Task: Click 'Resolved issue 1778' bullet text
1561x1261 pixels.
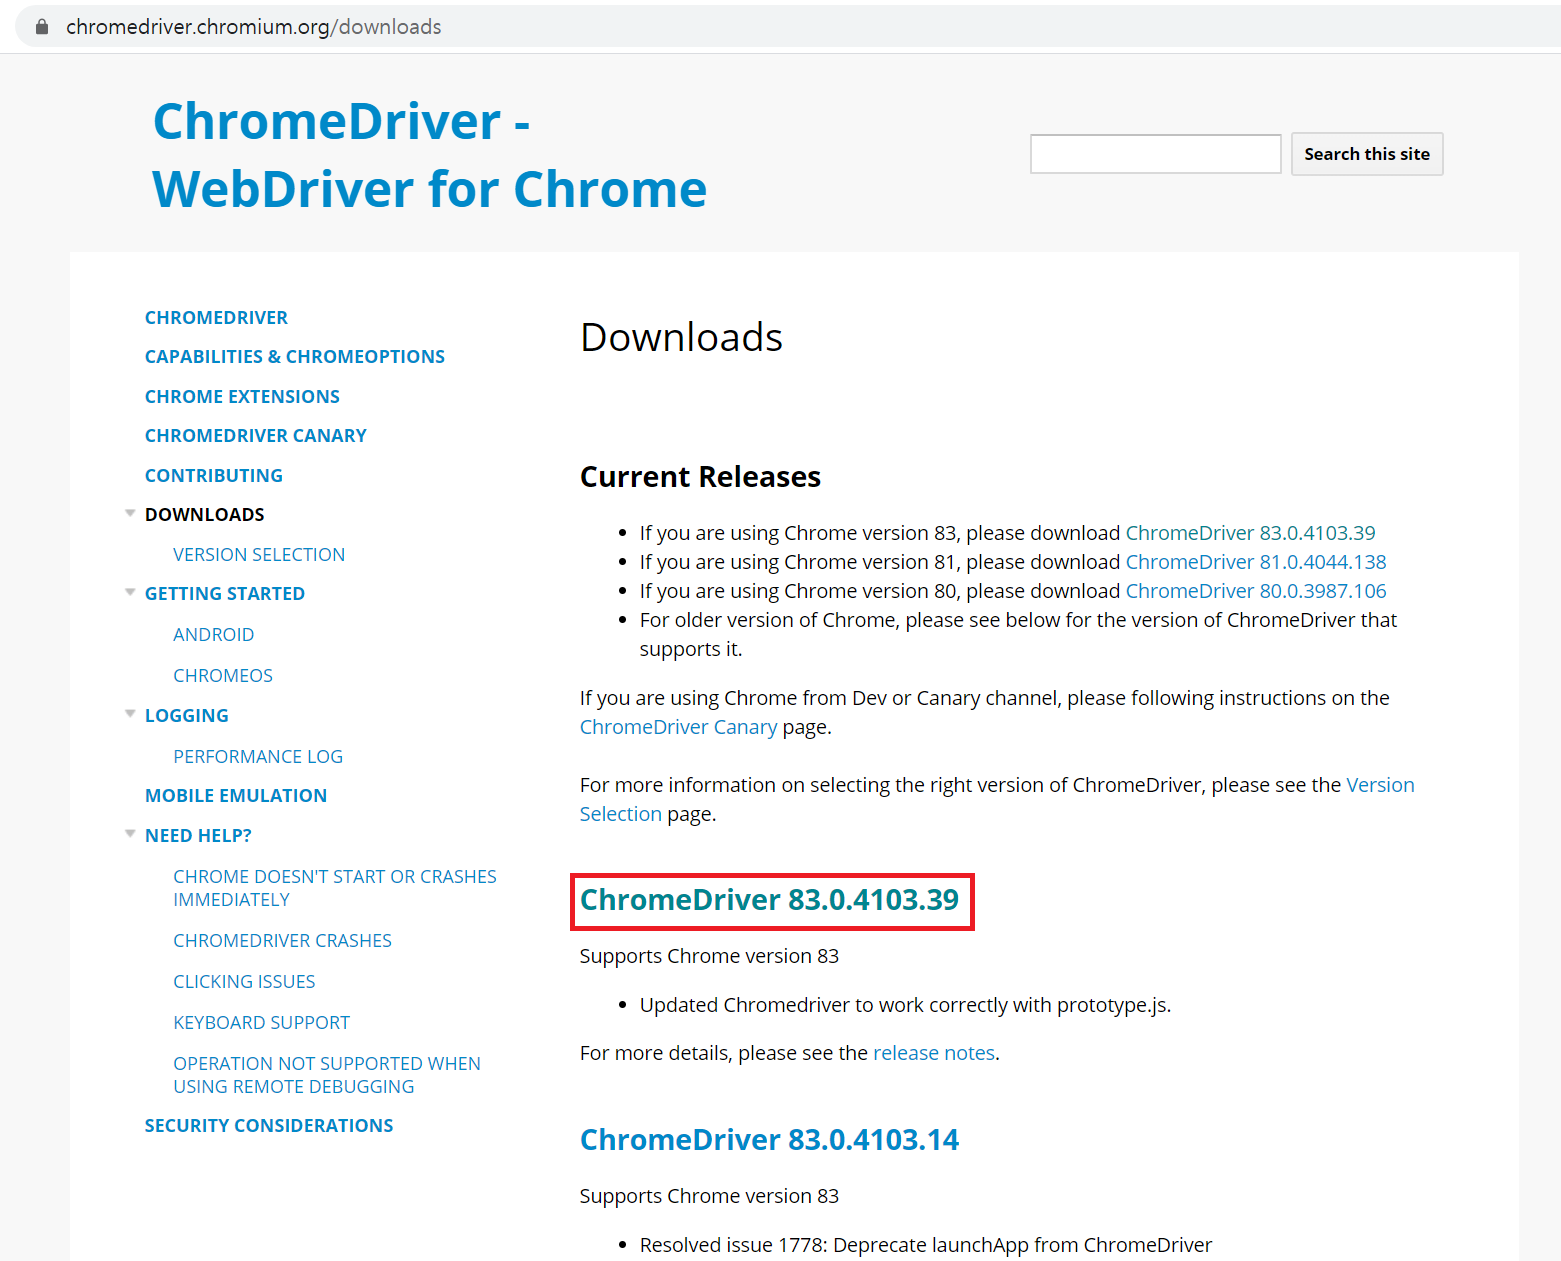Action: click(x=926, y=1245)
